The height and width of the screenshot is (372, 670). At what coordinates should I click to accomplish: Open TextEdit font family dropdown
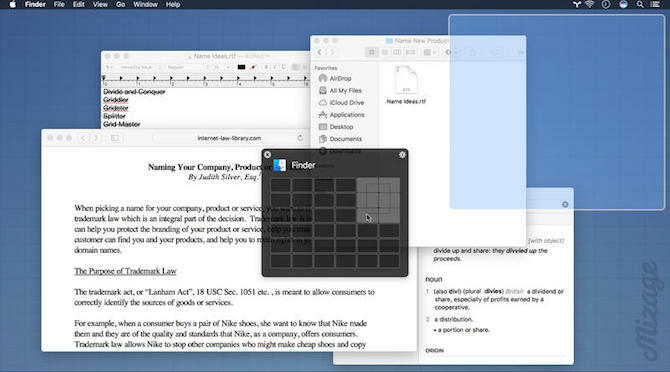(139, 67)
